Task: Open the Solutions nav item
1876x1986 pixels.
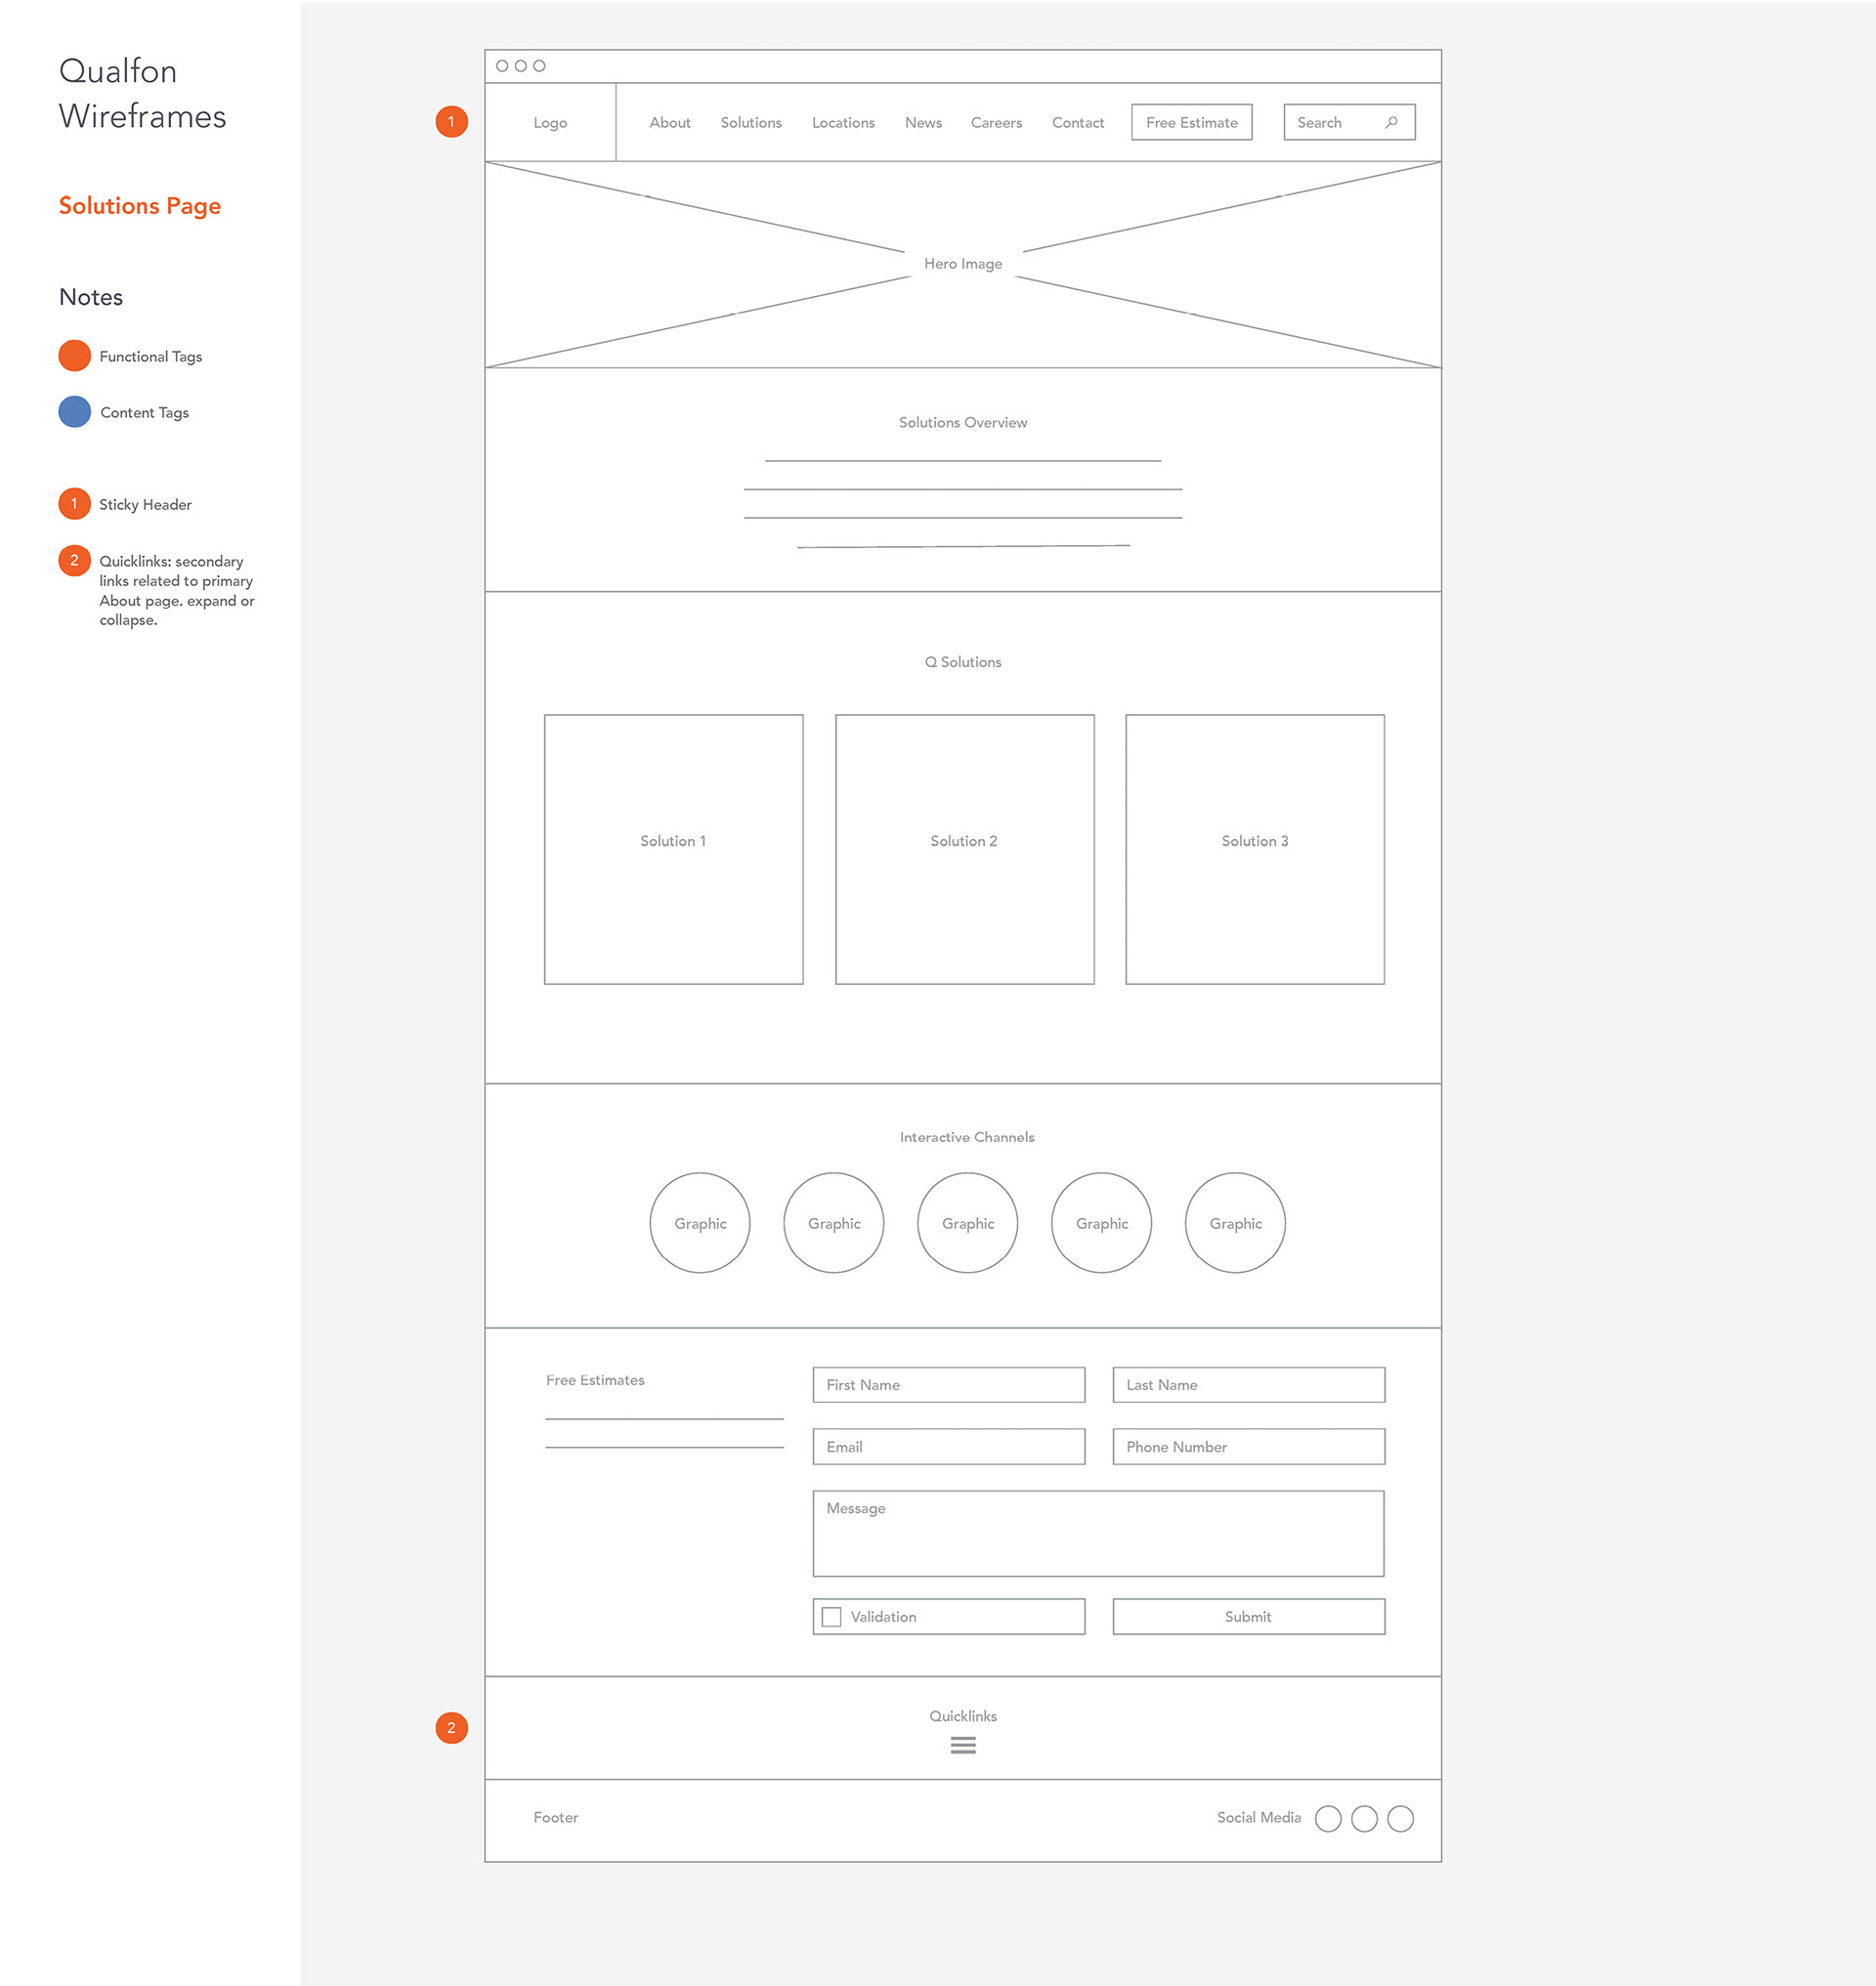Action: 751,122
